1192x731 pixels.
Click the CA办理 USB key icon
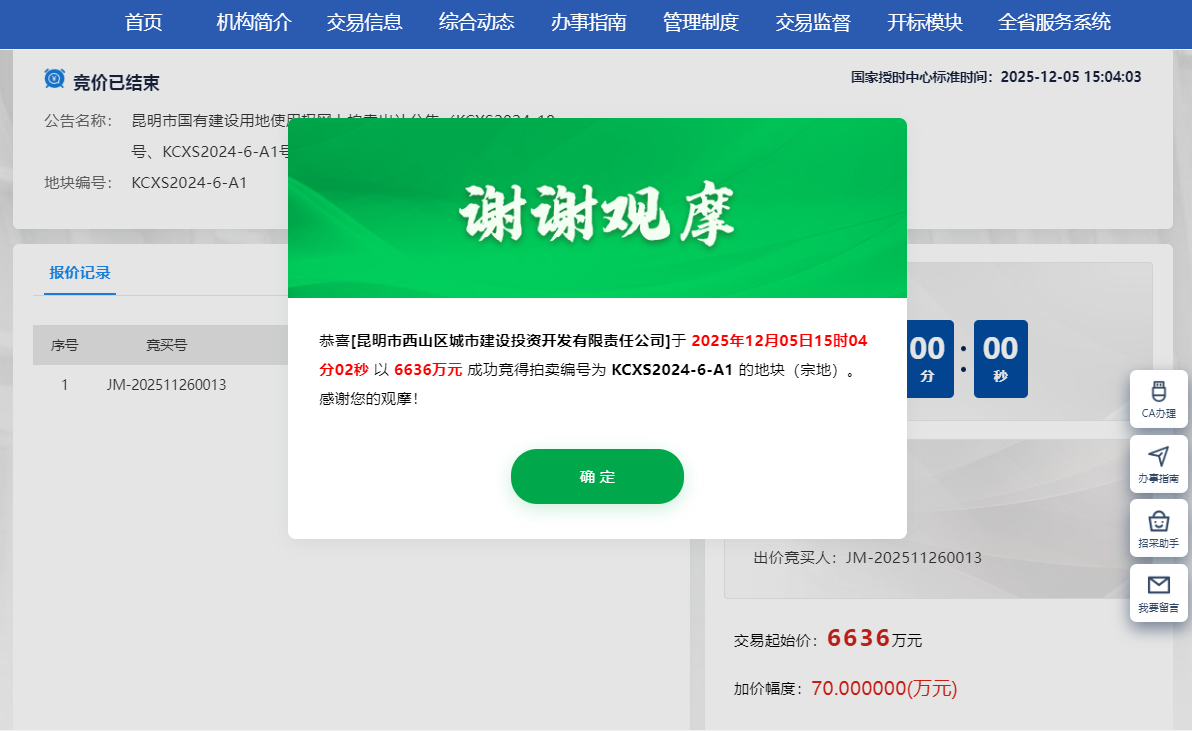coord(1159,392)
